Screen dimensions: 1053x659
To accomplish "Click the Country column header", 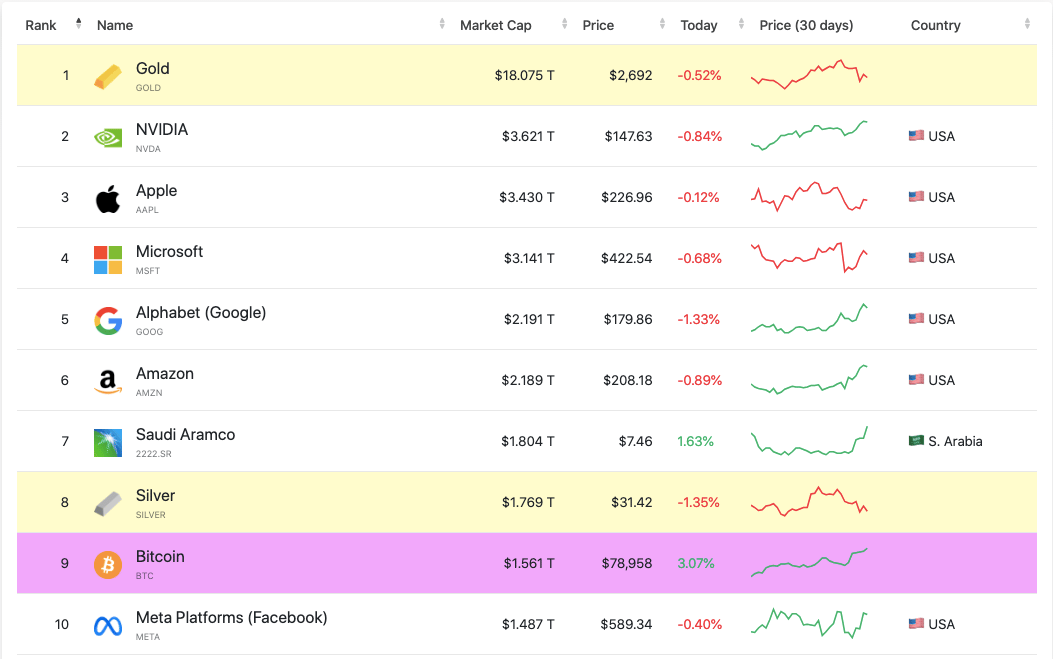I will (x=935, y=25).
